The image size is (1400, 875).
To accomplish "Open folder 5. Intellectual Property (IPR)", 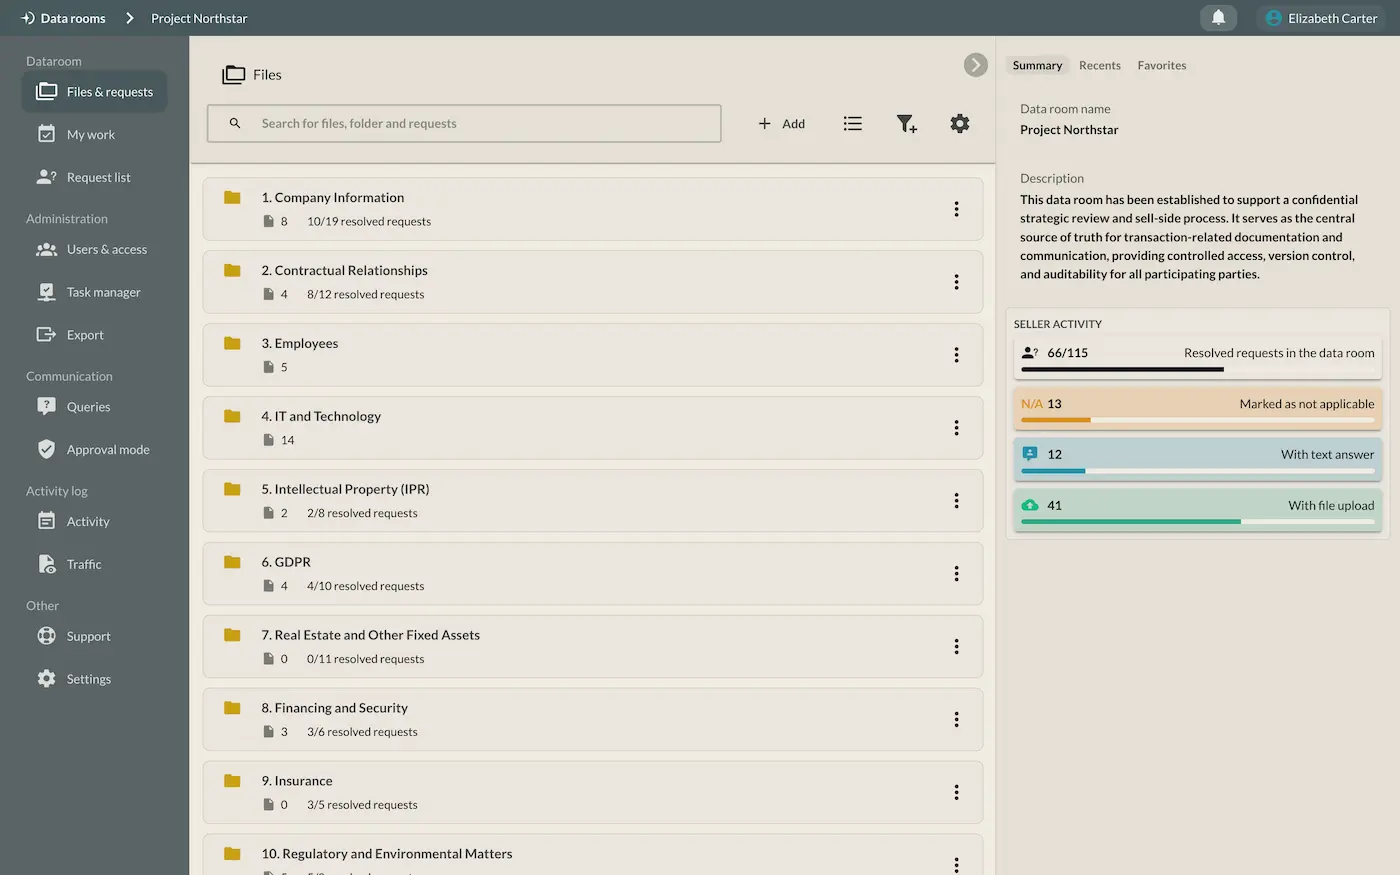I will point(593,501).
